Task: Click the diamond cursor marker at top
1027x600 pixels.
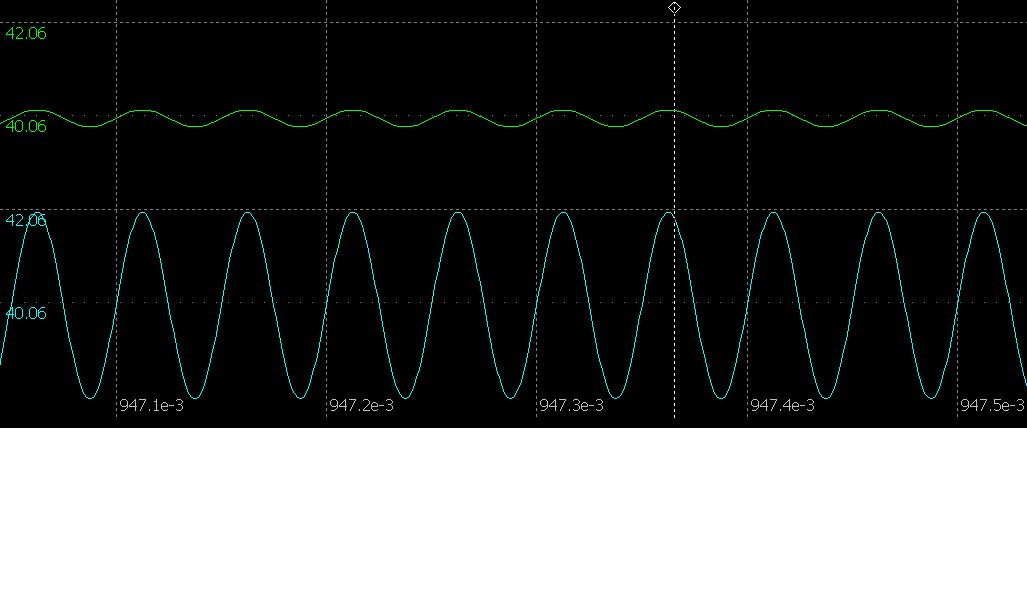Action: (x=674, y=8)
